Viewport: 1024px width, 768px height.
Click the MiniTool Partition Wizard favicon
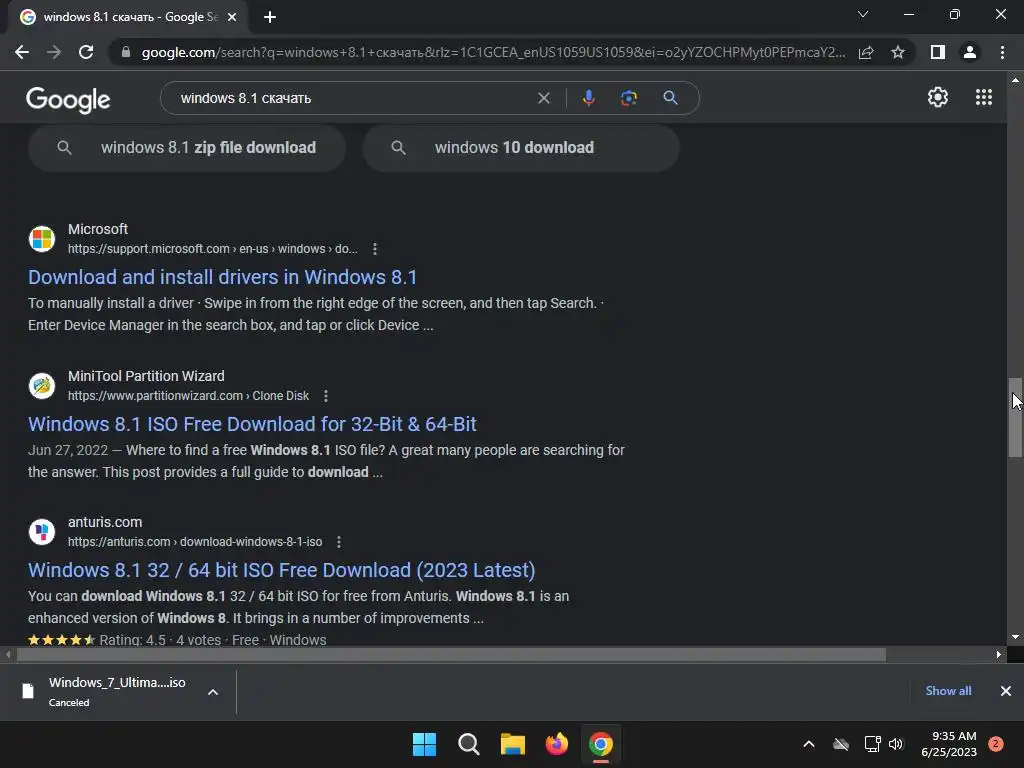[42, 385]
